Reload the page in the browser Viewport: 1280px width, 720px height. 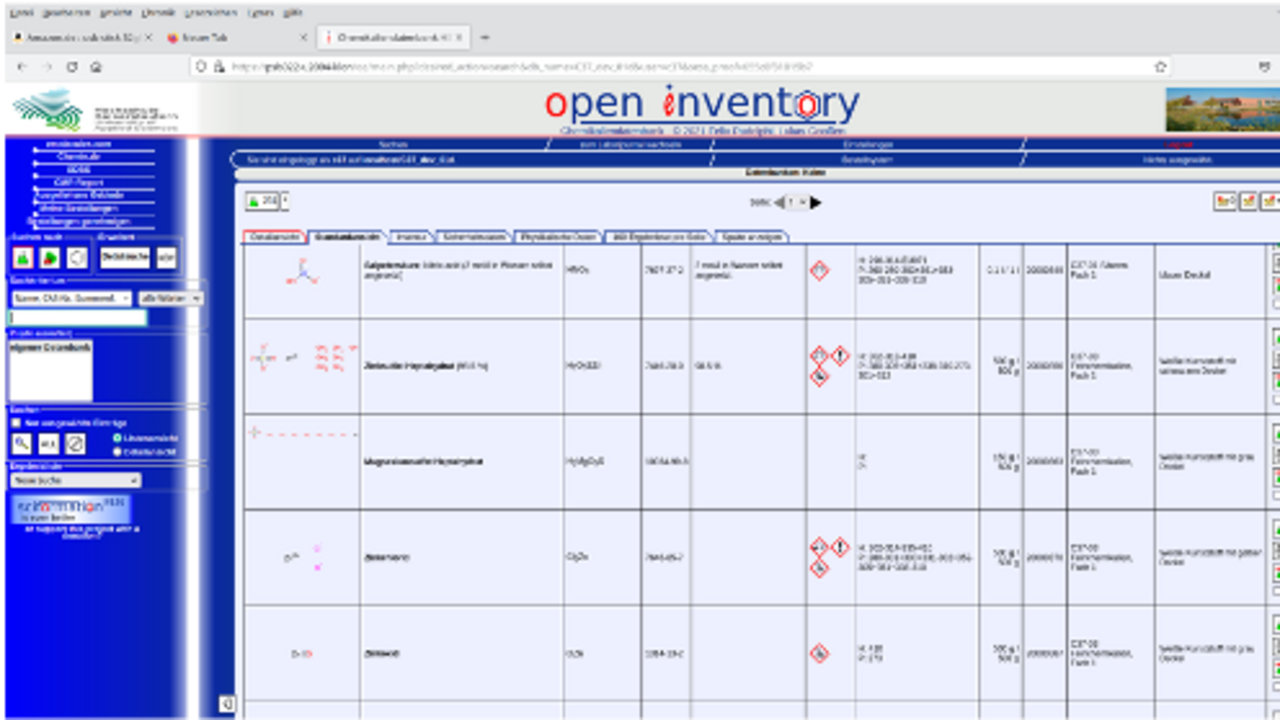(x=71, y=67)
